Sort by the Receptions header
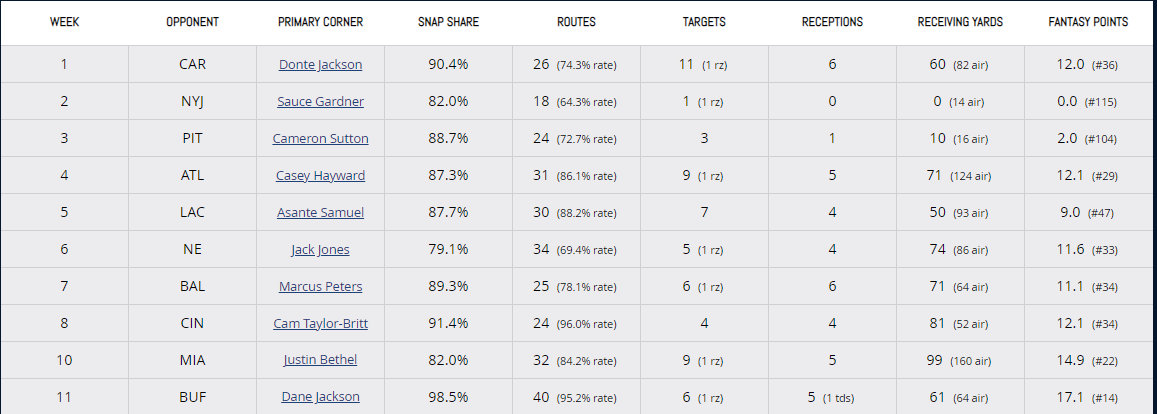The width and height of the screenshot is (1157, 414). [832, 22]
